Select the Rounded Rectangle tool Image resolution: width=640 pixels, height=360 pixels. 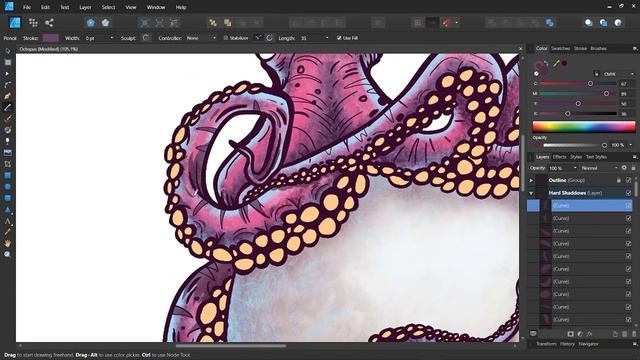7,198
